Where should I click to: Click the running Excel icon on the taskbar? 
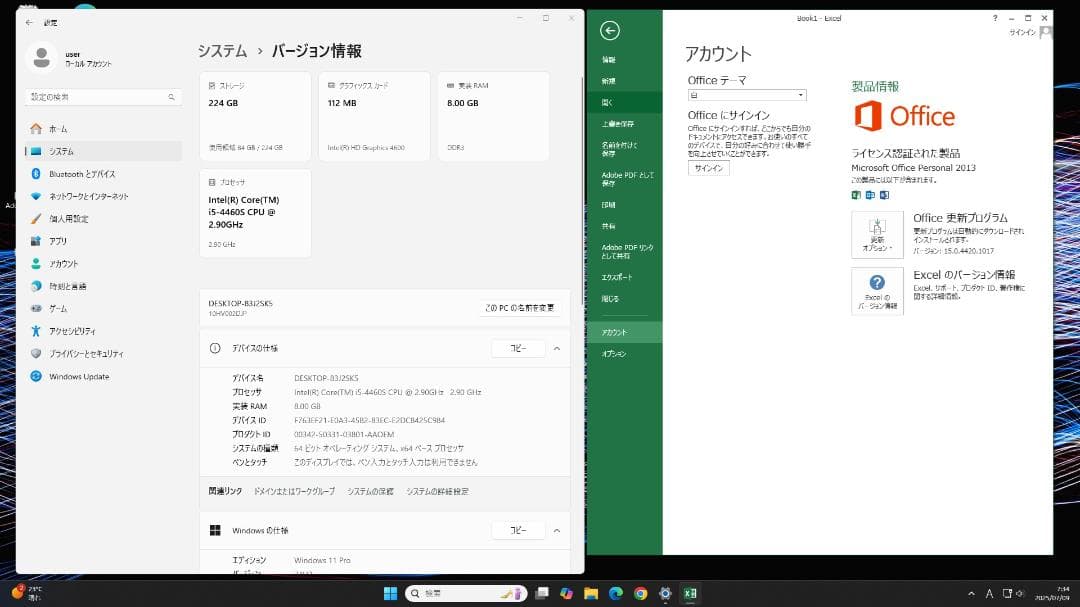pos(689,592)
